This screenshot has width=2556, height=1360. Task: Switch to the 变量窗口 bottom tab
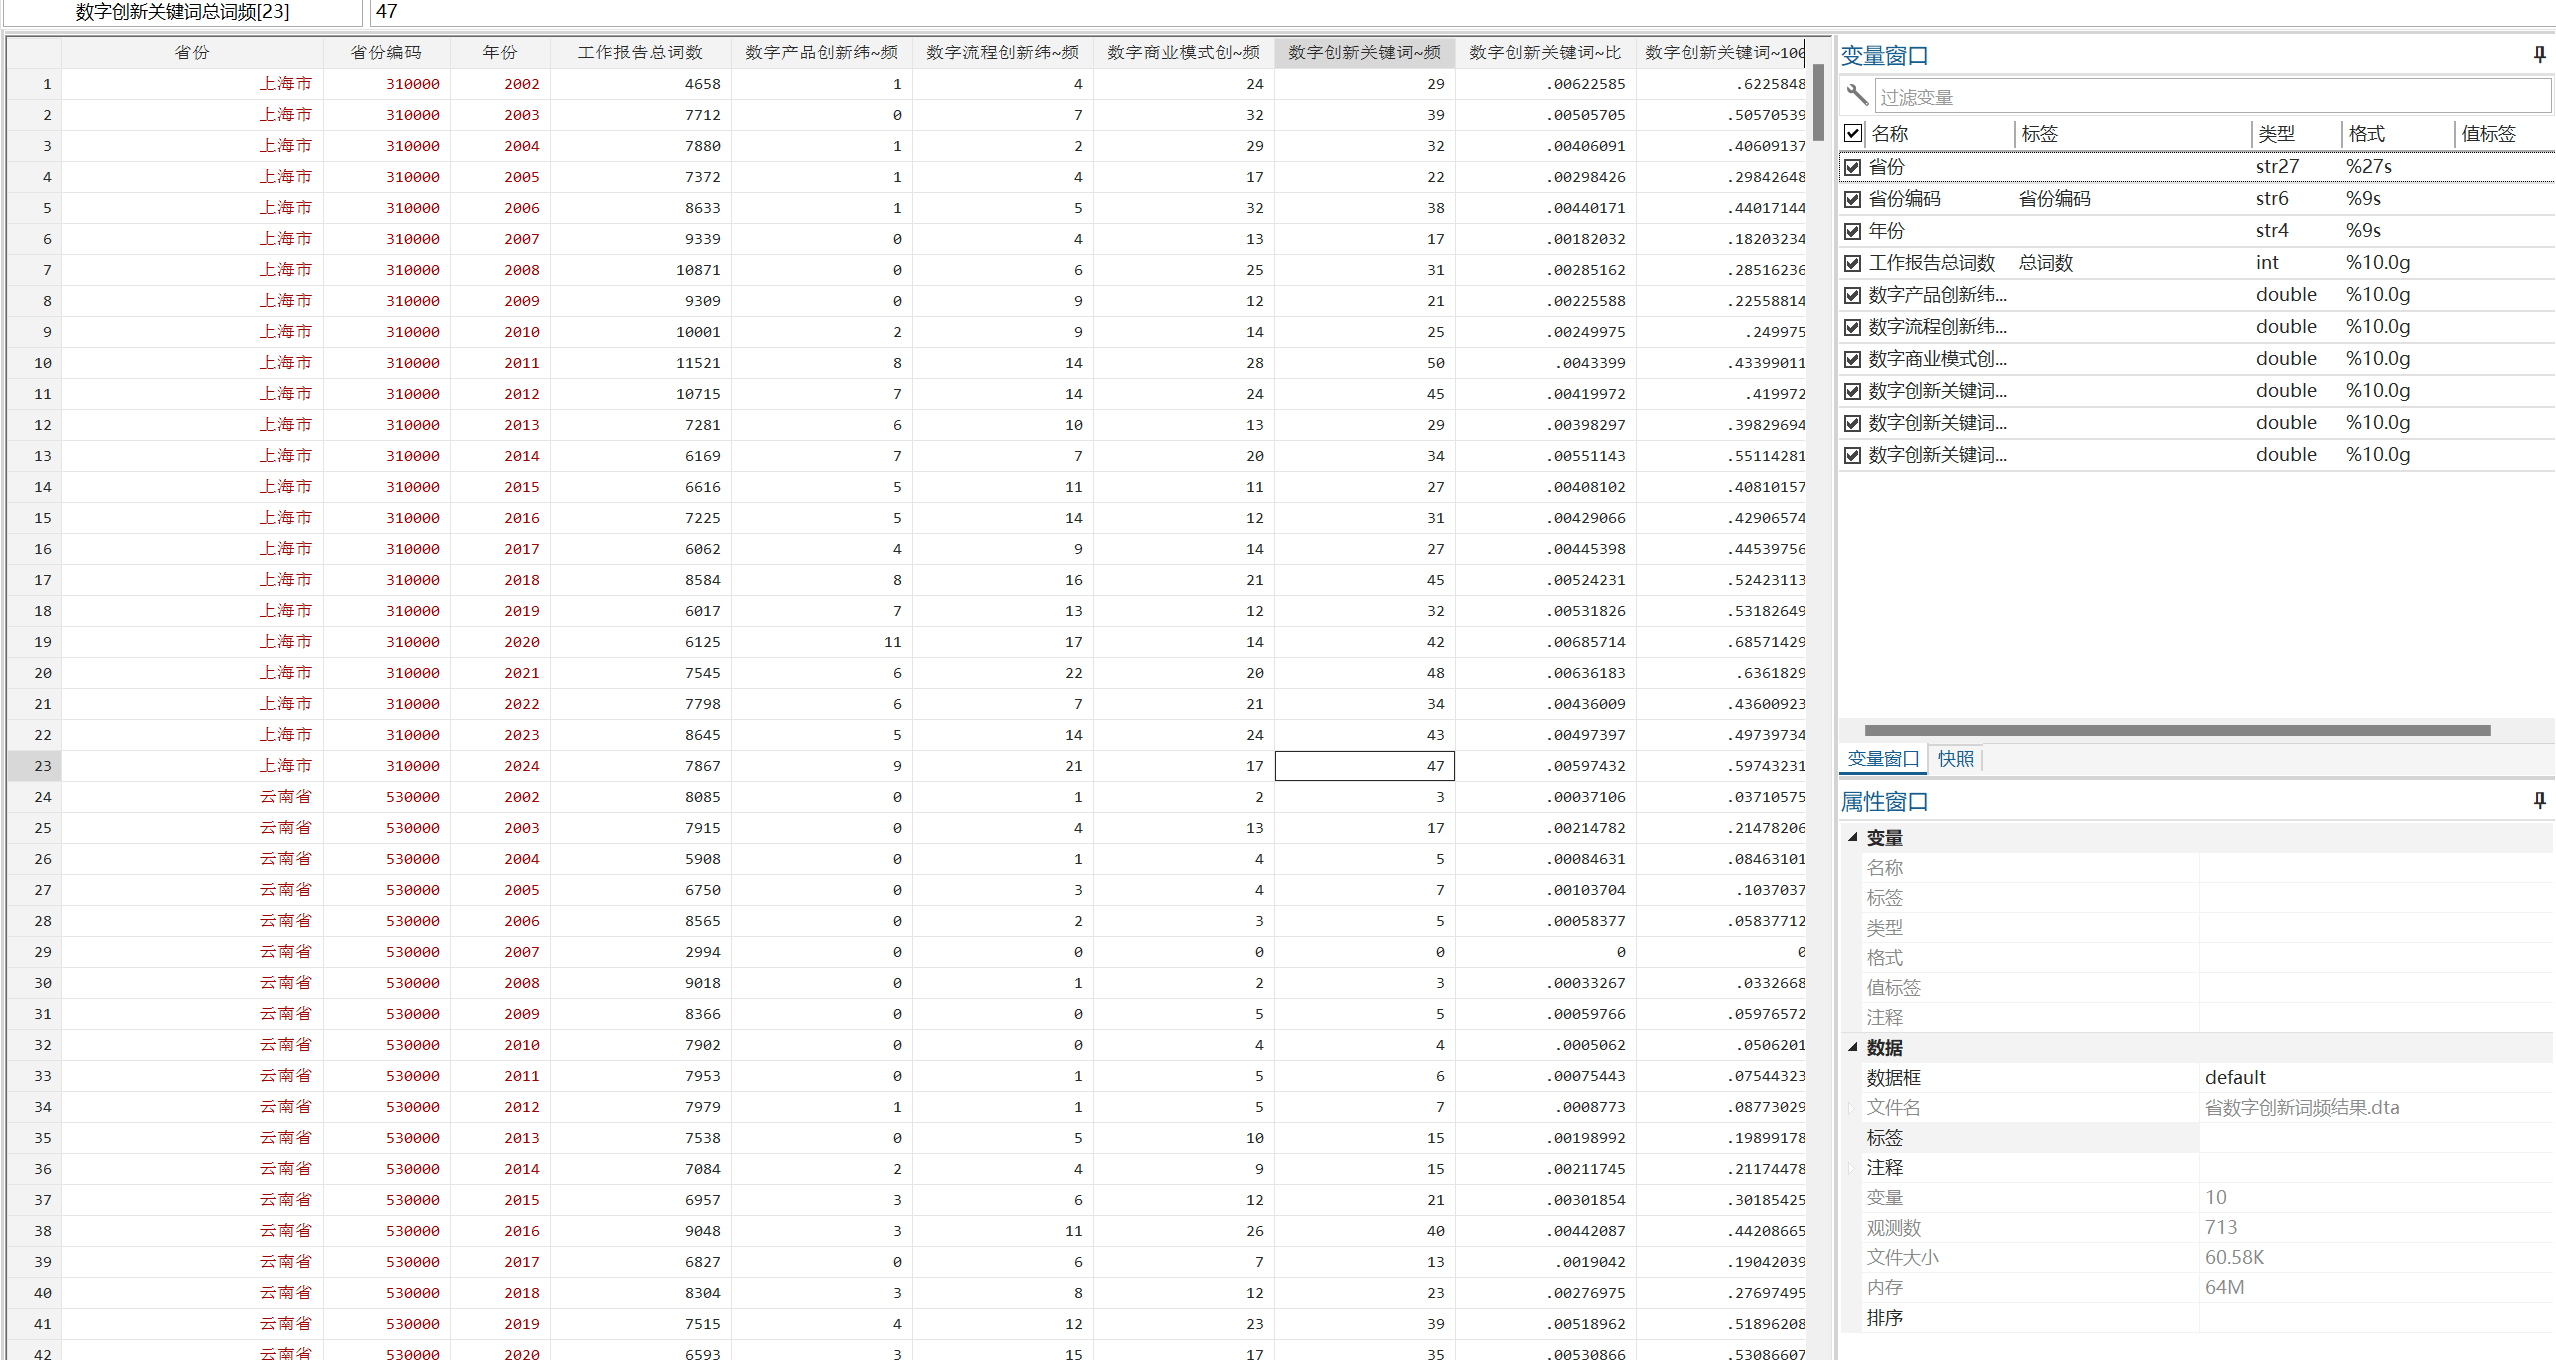[x=1882, y=759]
